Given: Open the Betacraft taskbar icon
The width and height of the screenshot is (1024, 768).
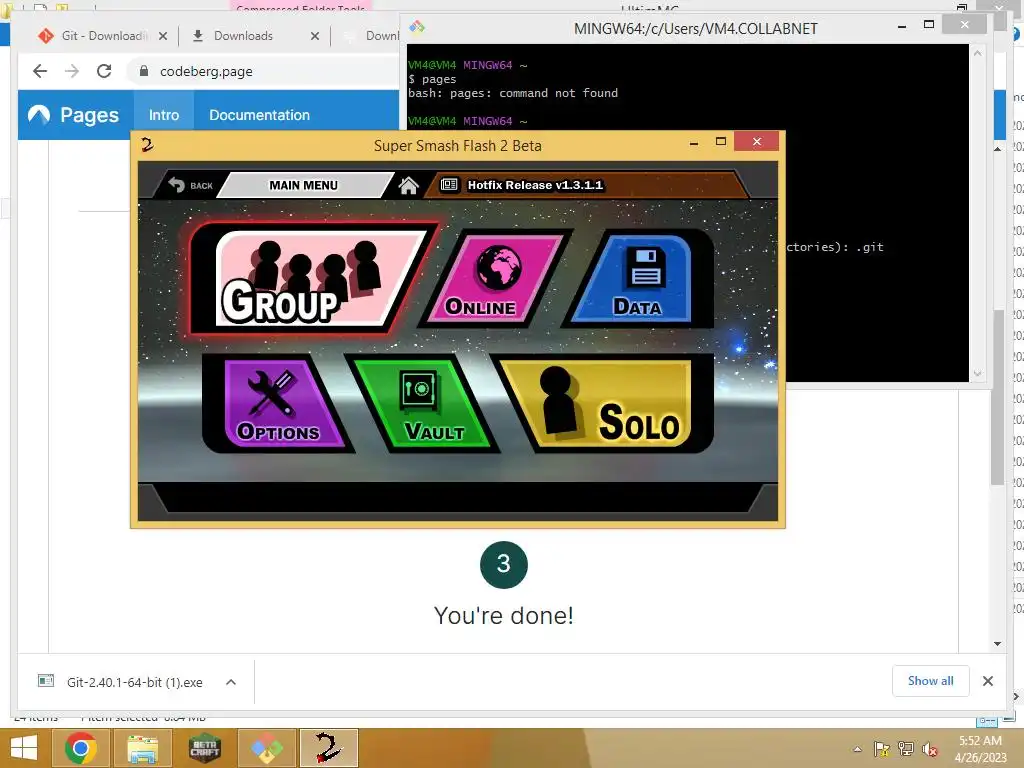Looking at the screenshot, I should 205,748.
